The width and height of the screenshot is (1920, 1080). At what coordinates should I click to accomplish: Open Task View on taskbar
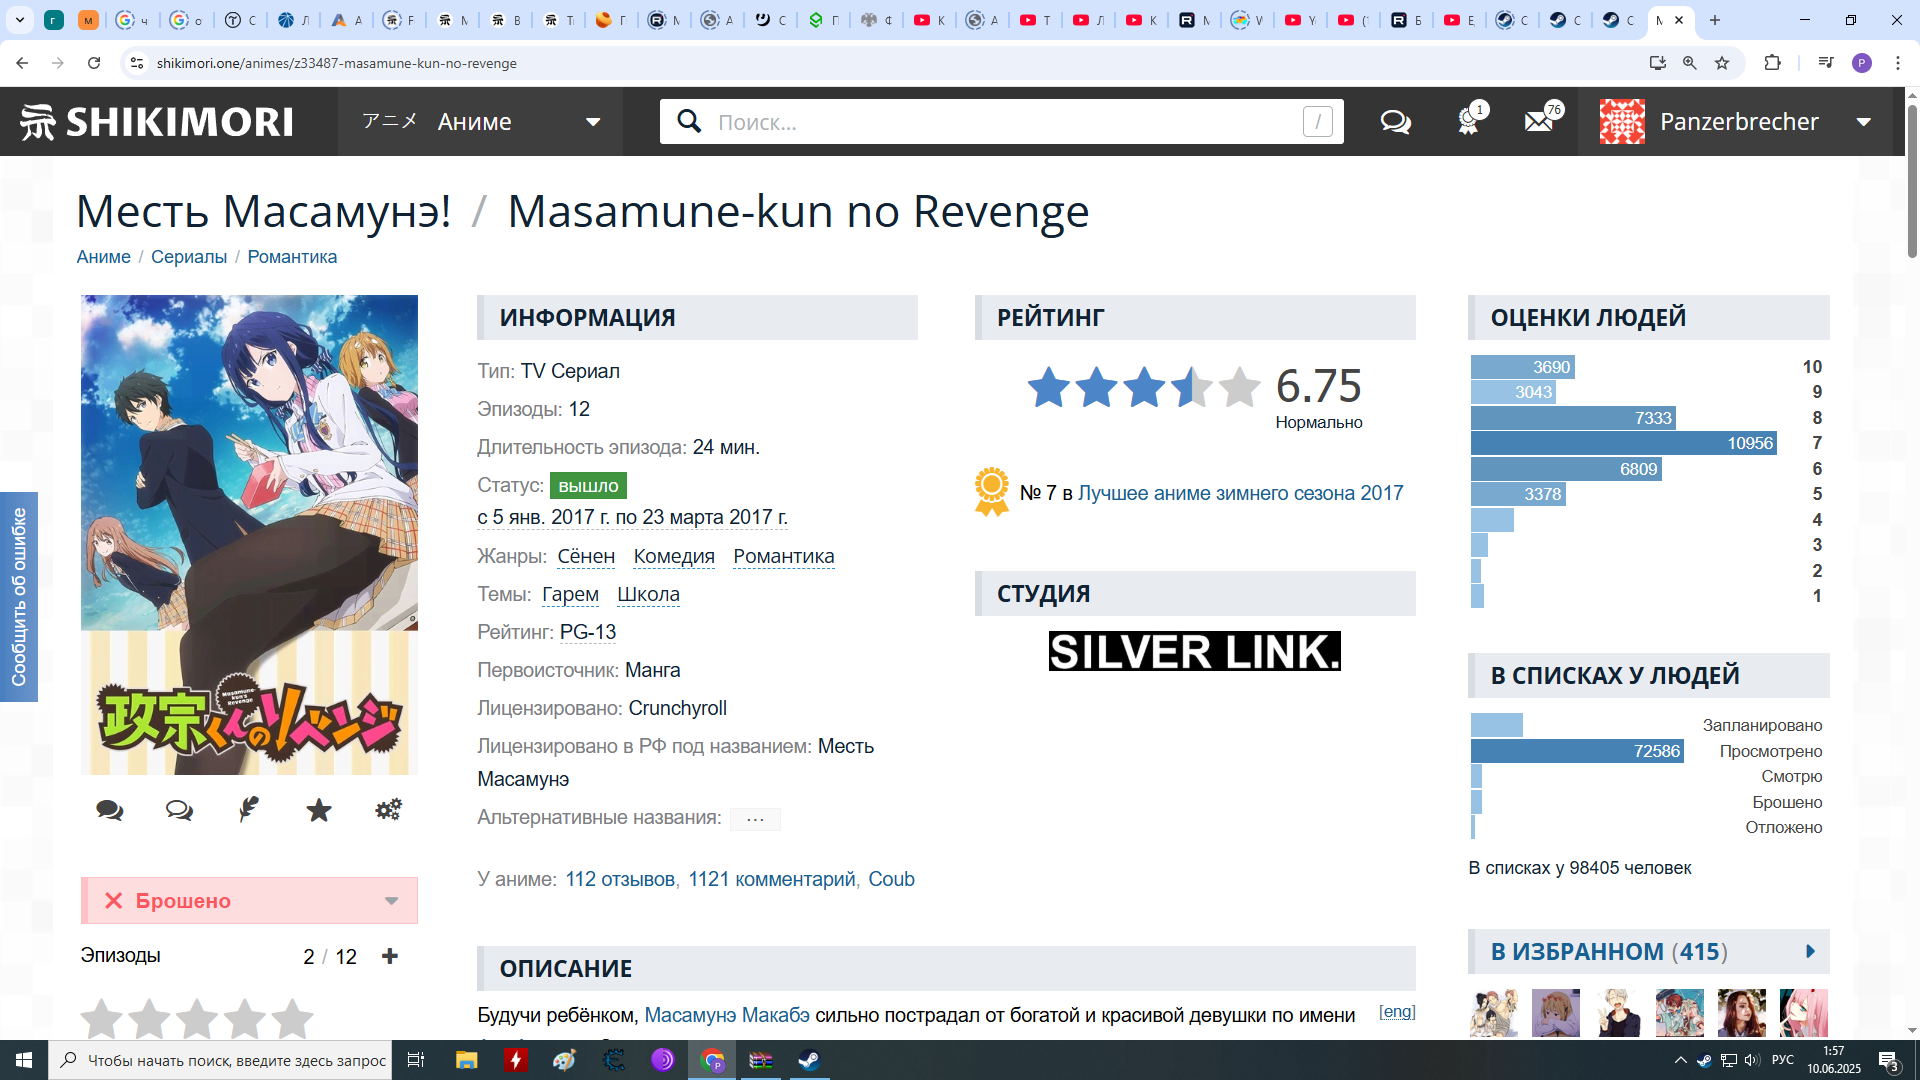point(416,1060)
